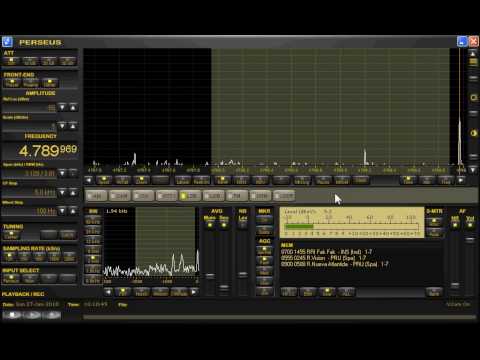Lower Amplitude RefLev with its down arrow
The width and height of the screenshot is (480, 360).
pyautogui.click(x=62, y=107)
